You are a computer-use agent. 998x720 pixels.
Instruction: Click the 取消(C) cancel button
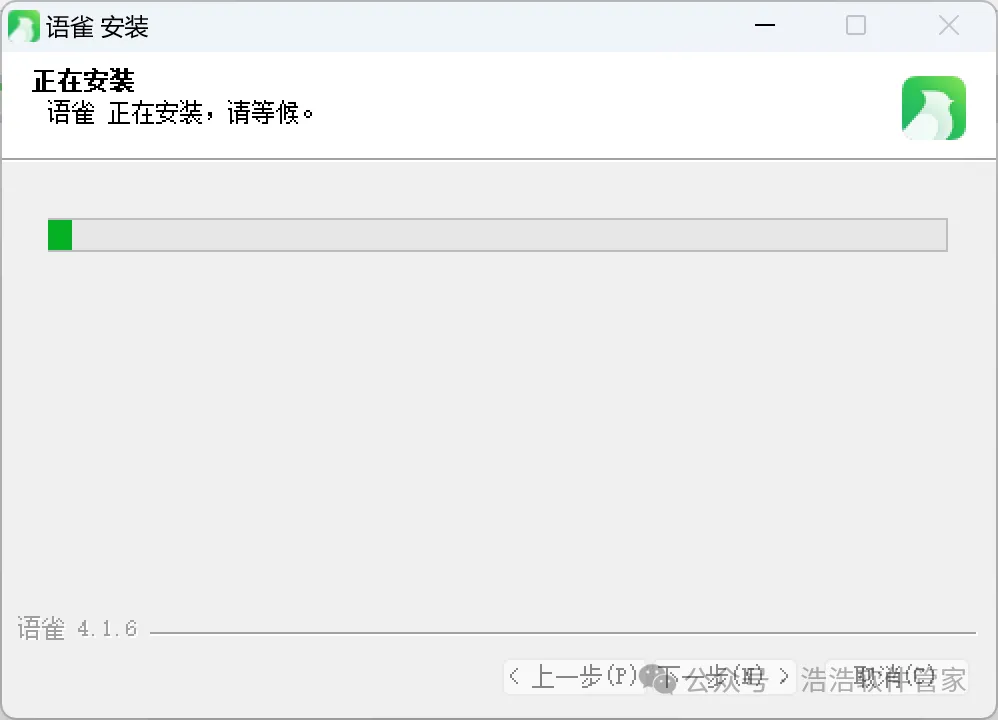point(896,677)
